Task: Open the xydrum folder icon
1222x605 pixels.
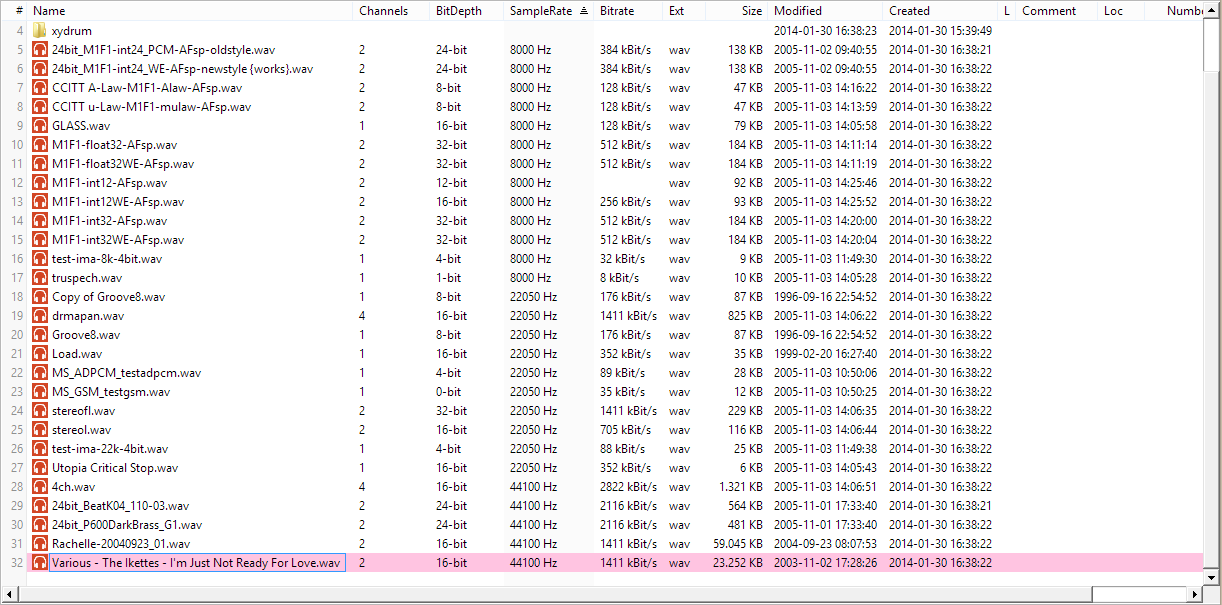Action: 40,30
